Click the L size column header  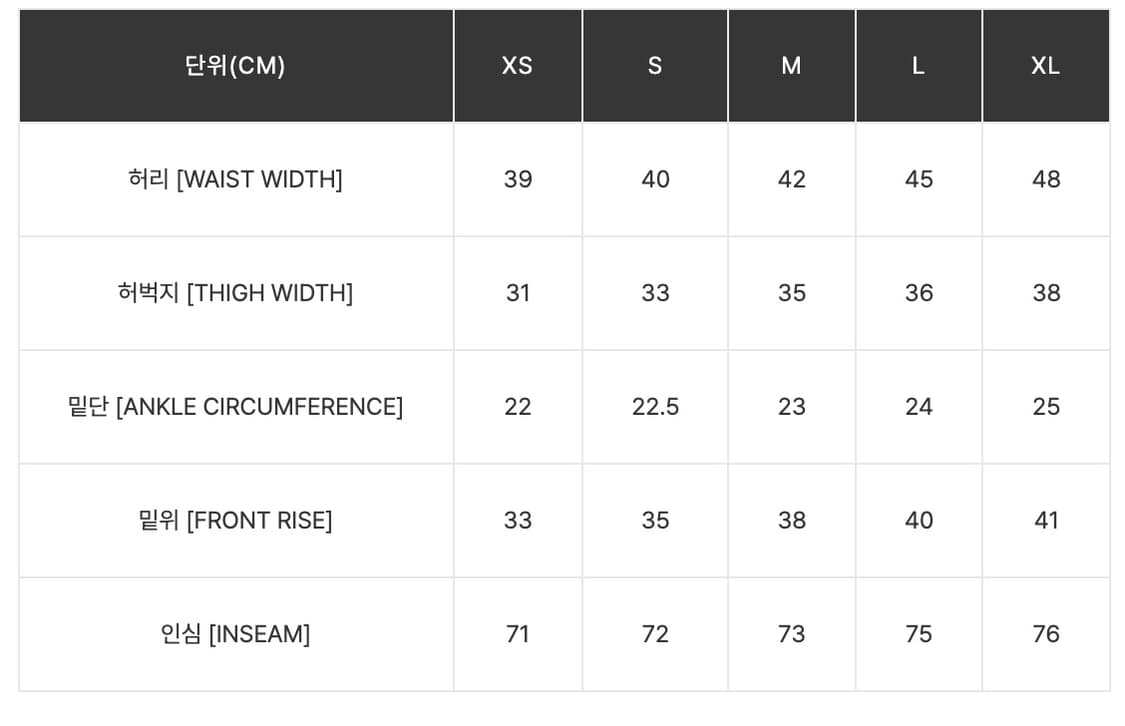pos(918,66)
